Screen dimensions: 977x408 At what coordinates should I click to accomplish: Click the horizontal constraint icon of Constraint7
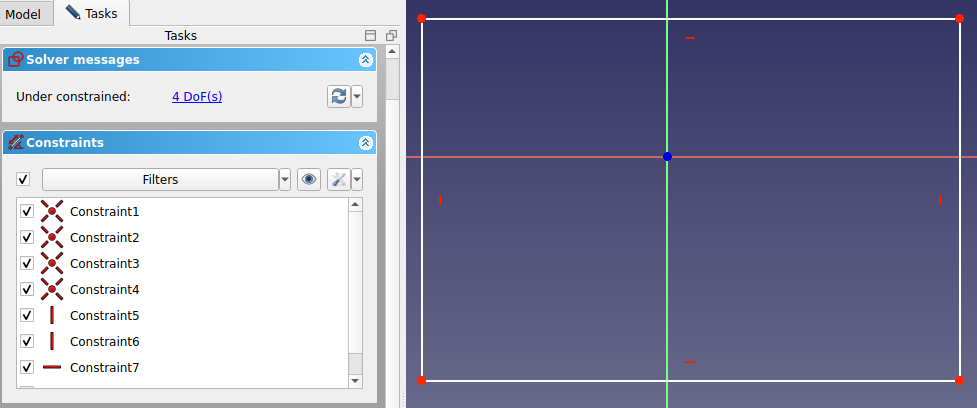[52, 368]
